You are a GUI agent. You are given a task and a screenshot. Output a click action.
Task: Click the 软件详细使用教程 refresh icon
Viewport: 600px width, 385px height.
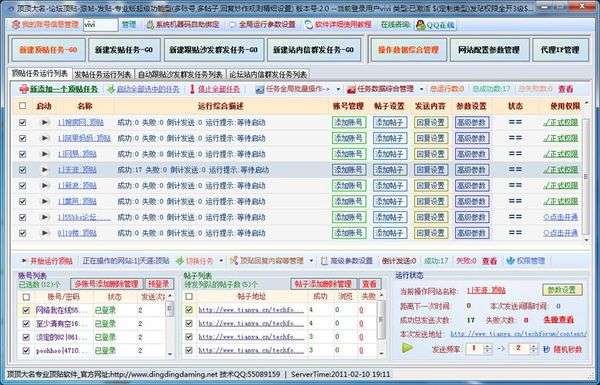click(308, 24)
